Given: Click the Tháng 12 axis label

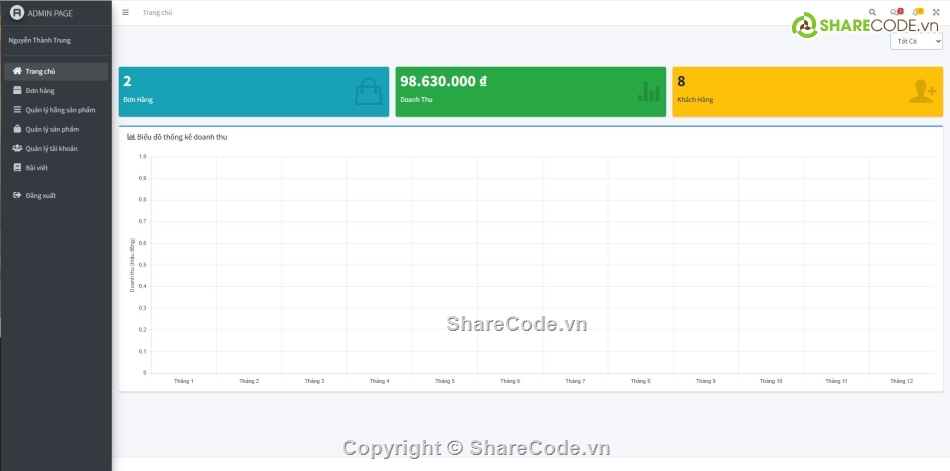Looking at the screenshot, I should [902, 381].
